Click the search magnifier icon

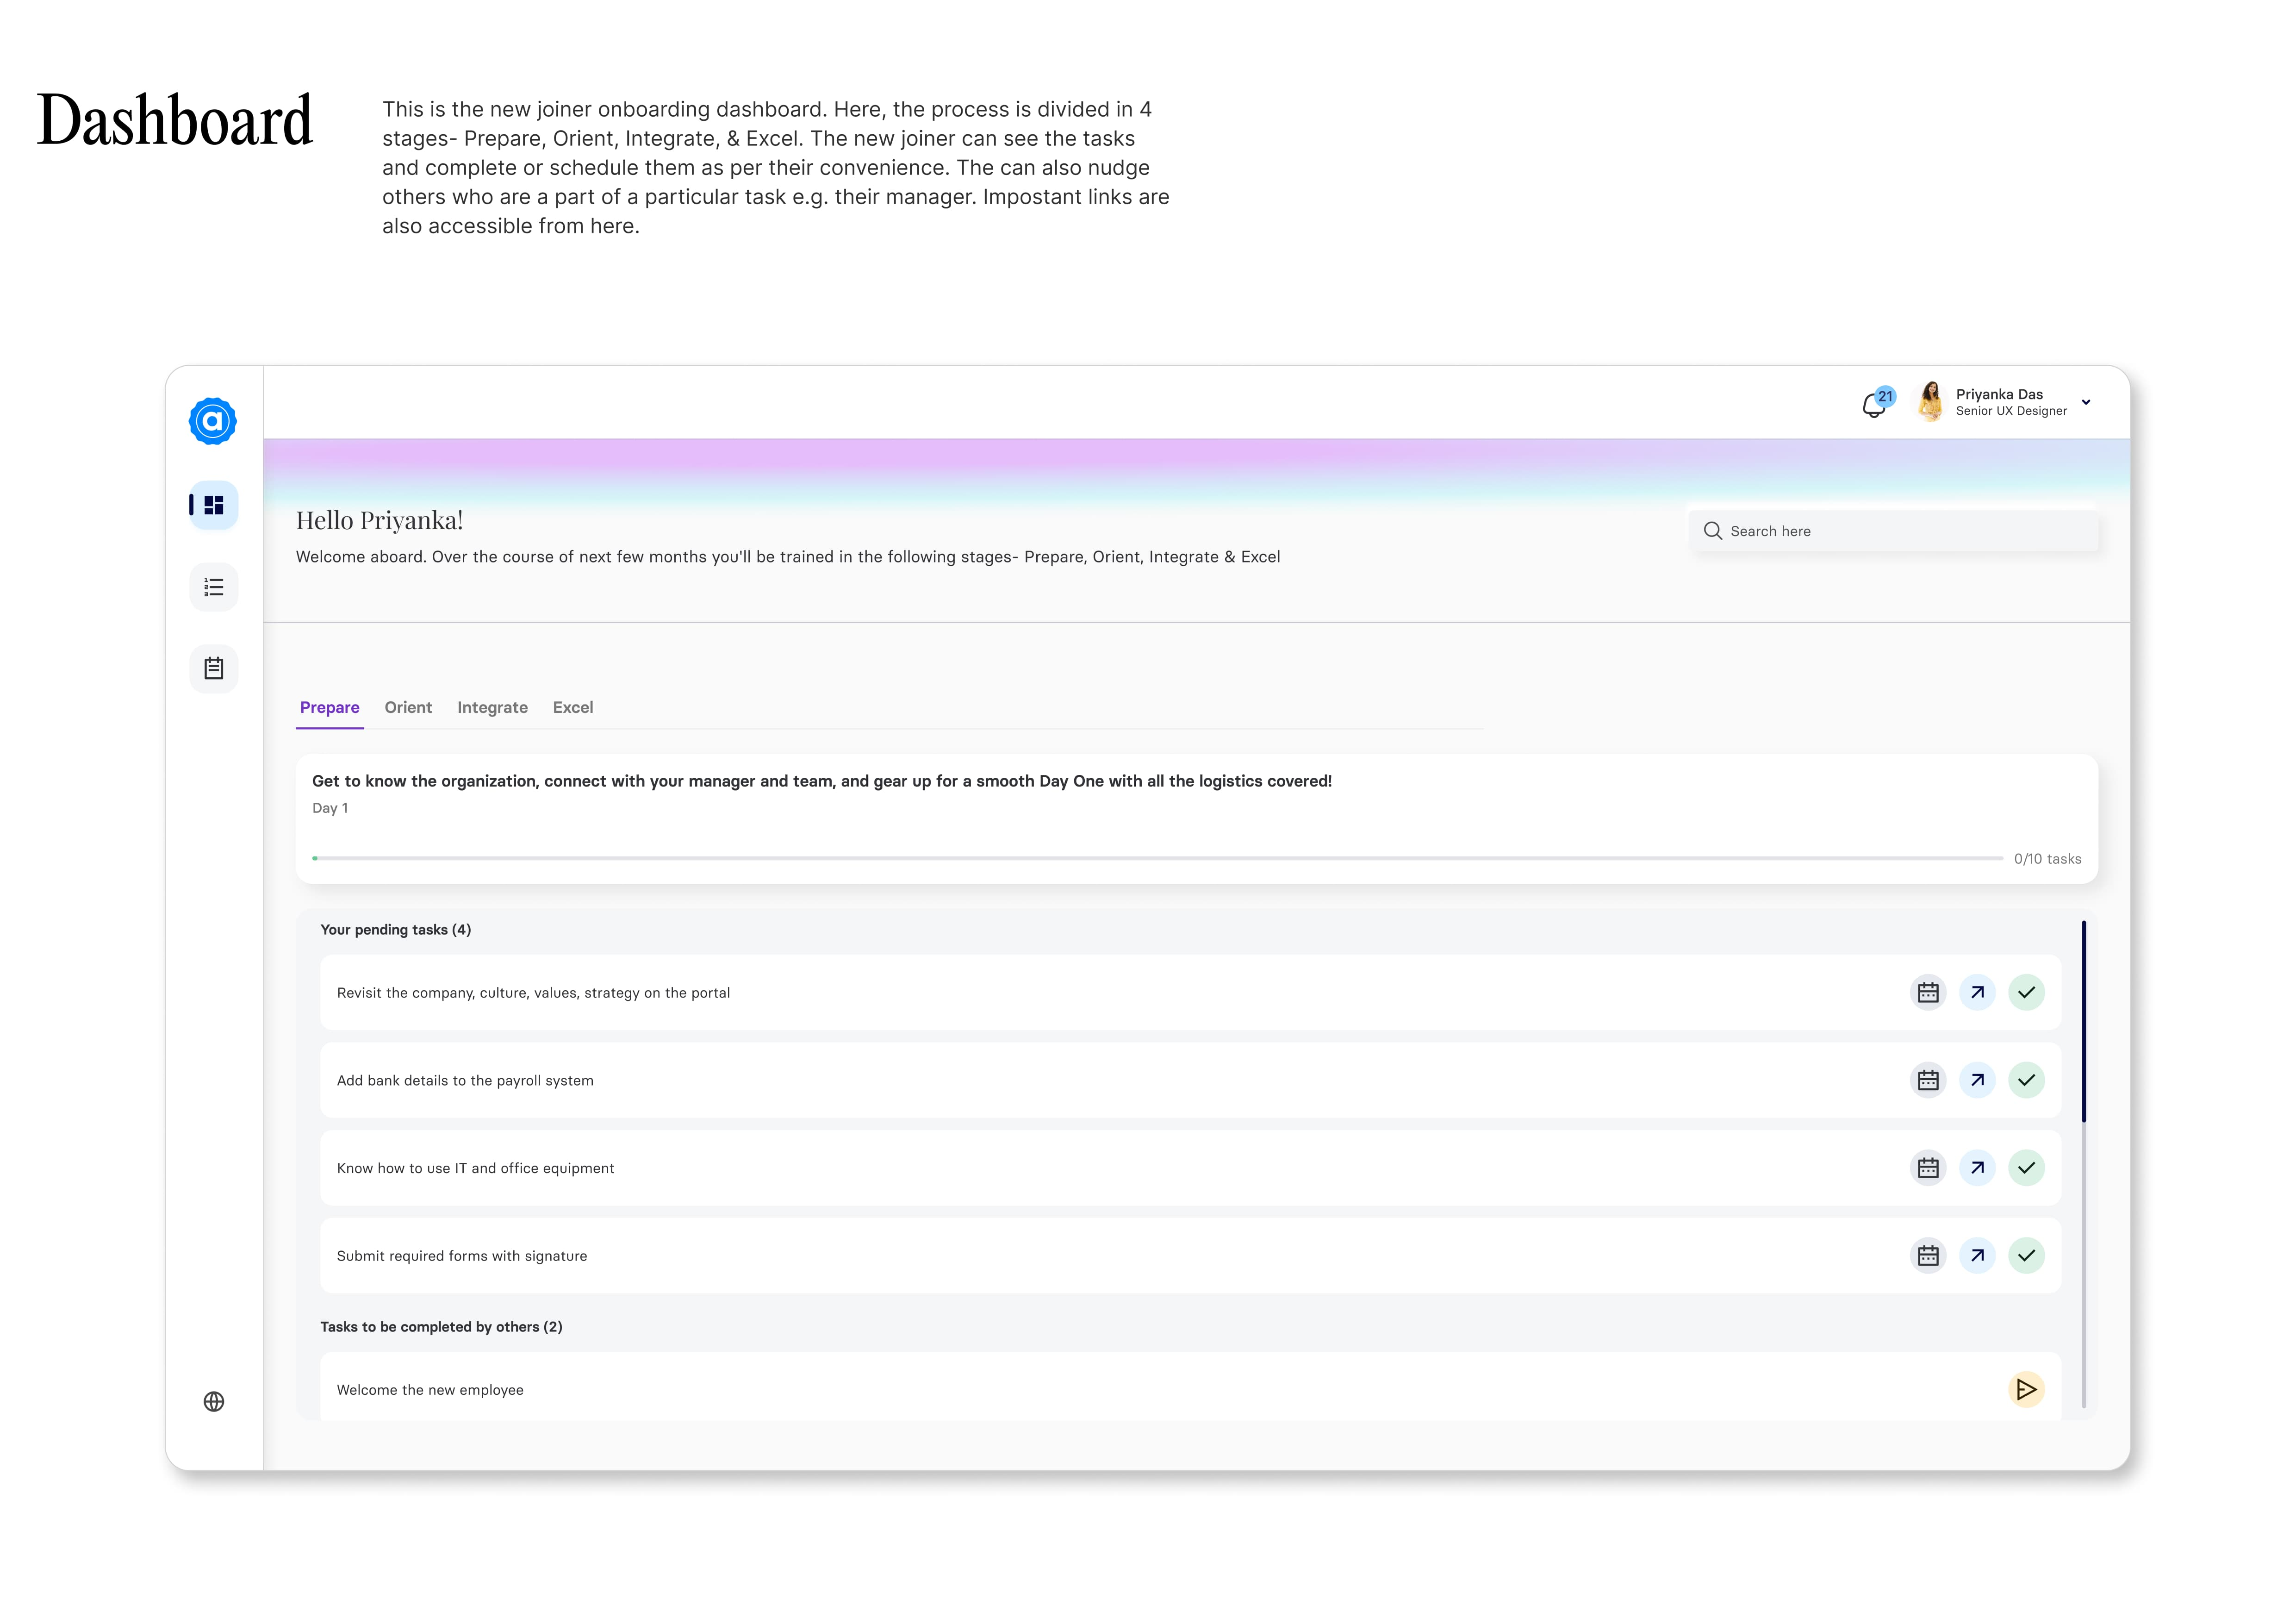click(1713, 531)
